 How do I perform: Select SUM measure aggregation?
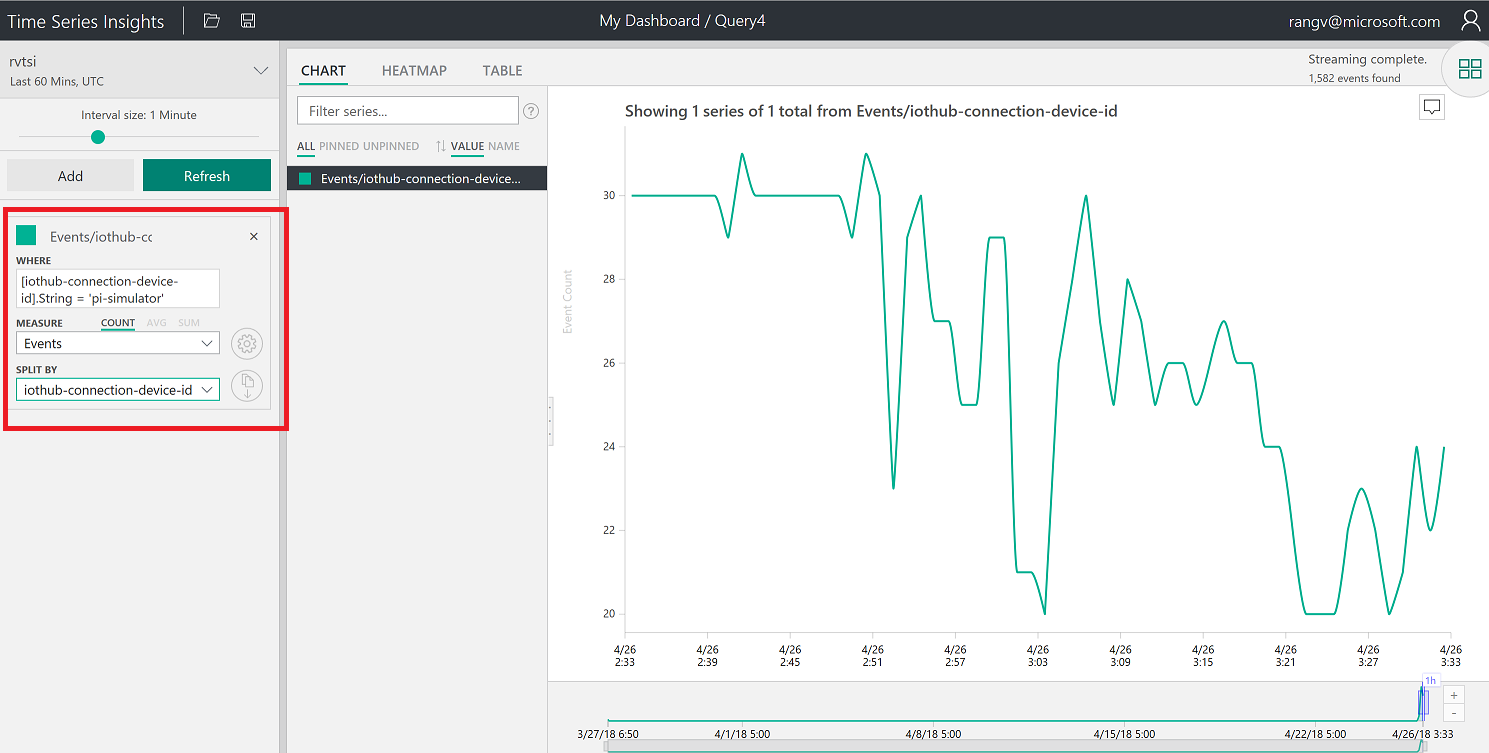(x=189, y=323)
